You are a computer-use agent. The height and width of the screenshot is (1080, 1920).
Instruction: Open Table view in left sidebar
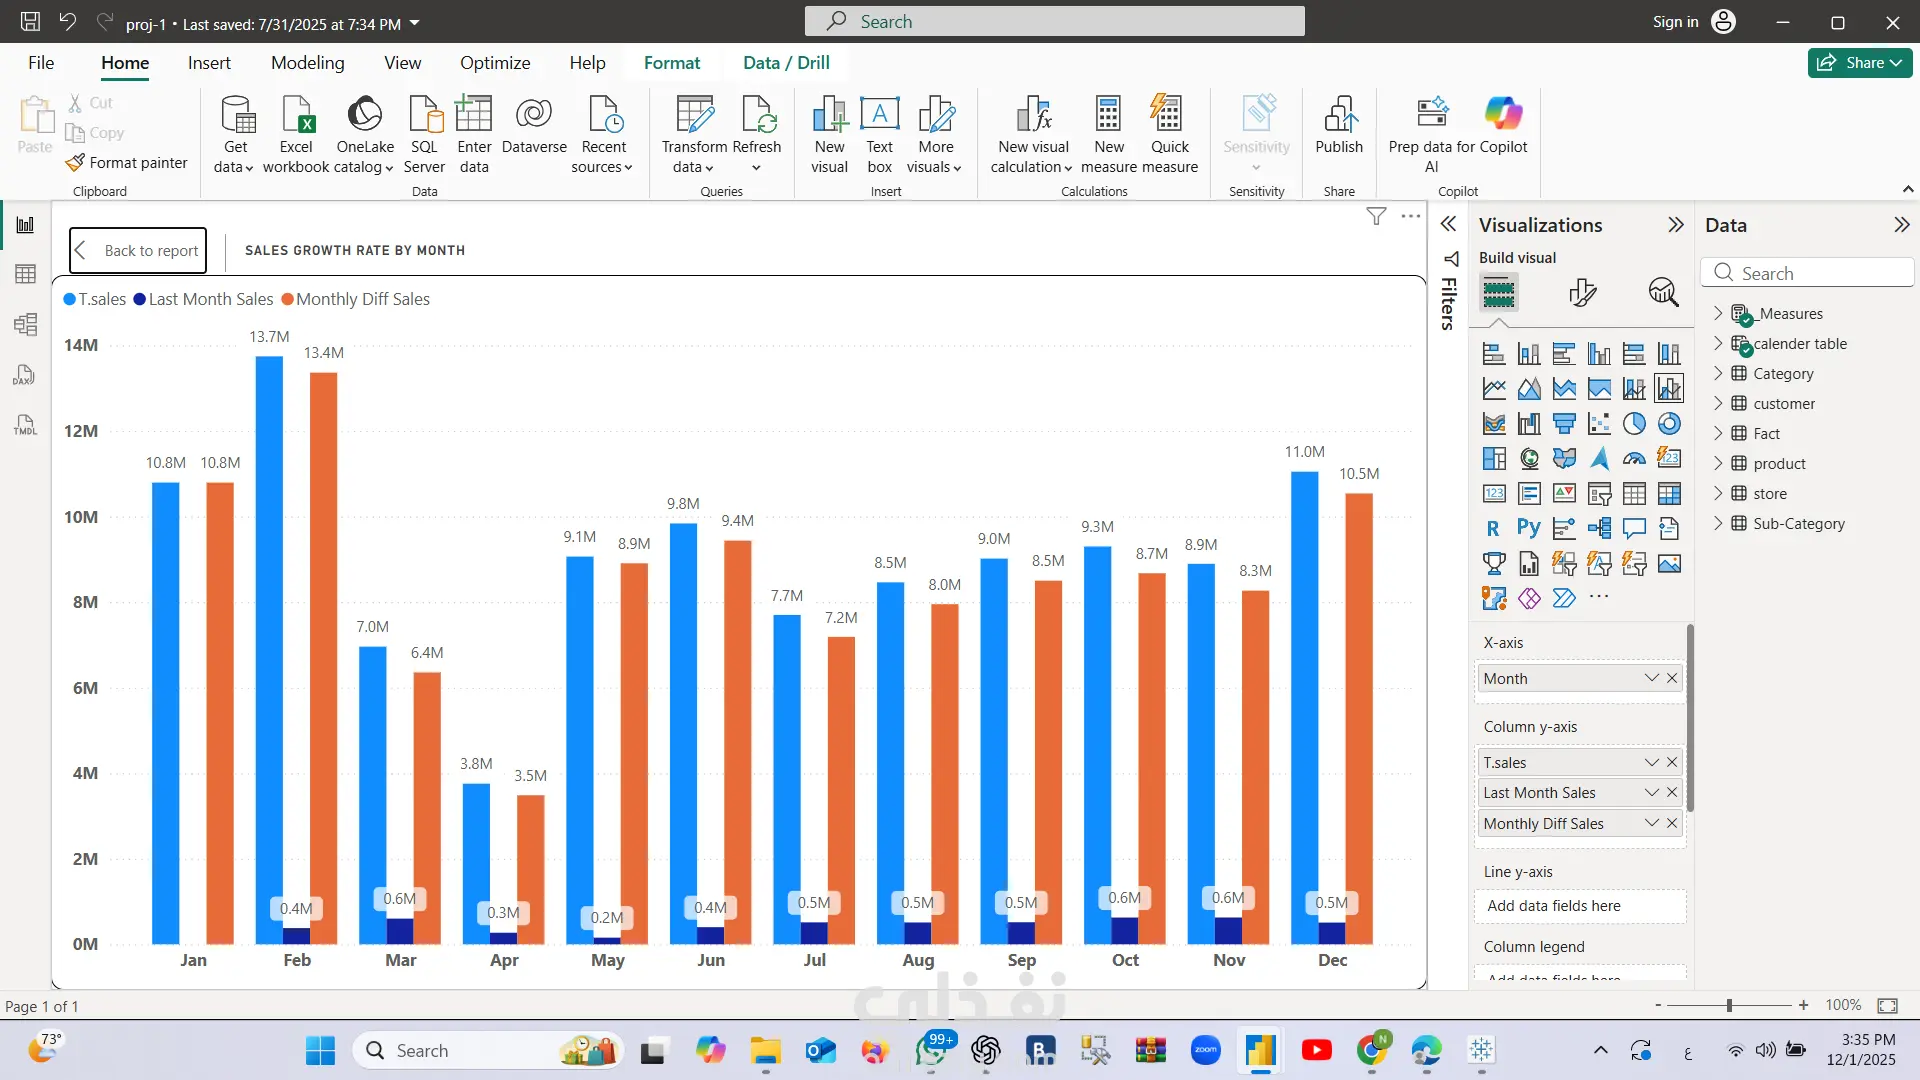click(26, 274)
